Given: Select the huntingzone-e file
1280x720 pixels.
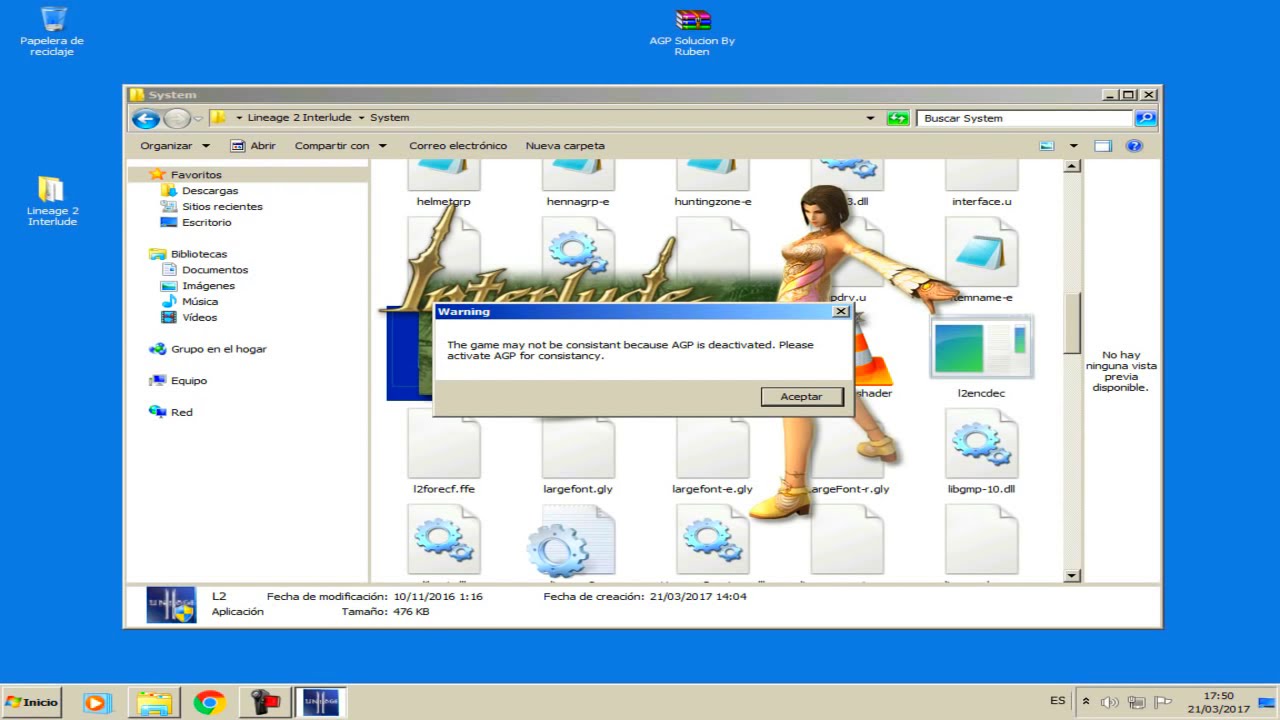Looking at the screenshot, I should [712, 183].
